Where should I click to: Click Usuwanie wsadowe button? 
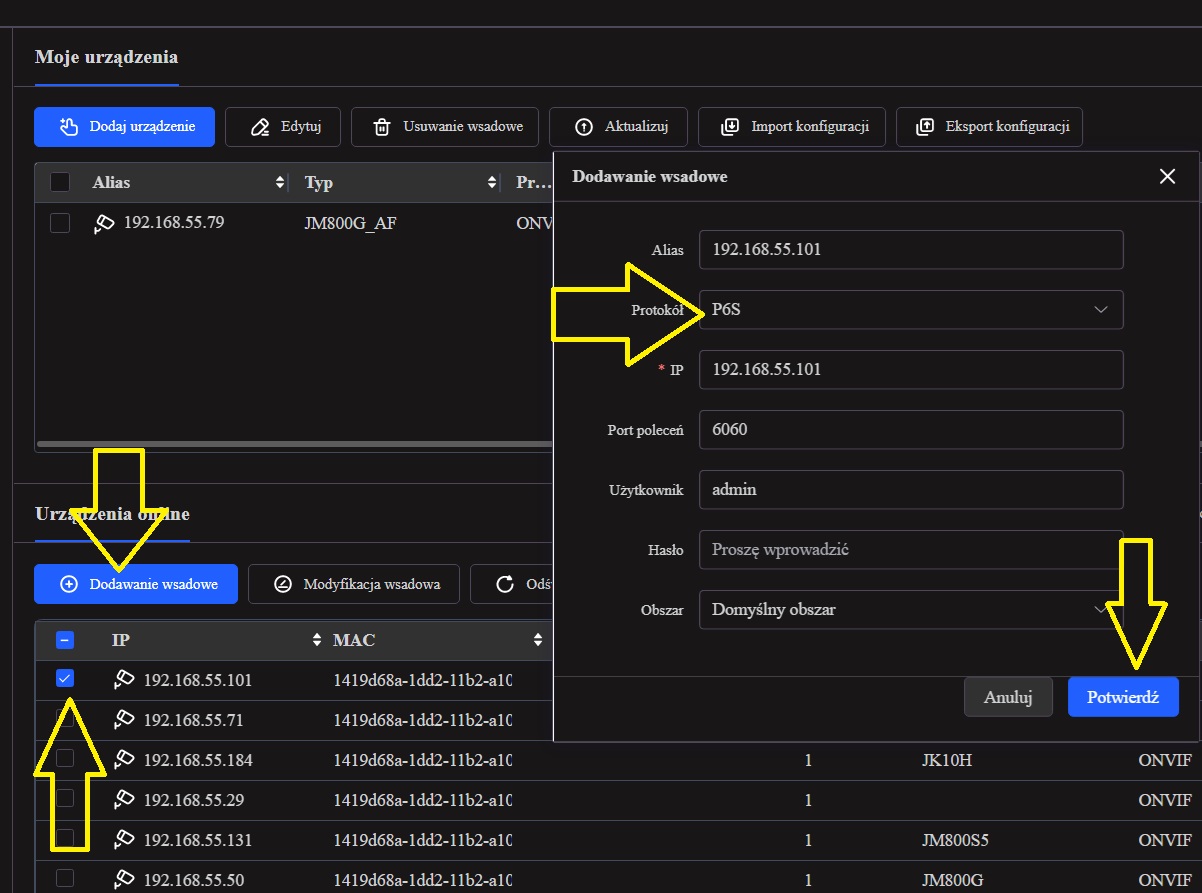point(445,127)
